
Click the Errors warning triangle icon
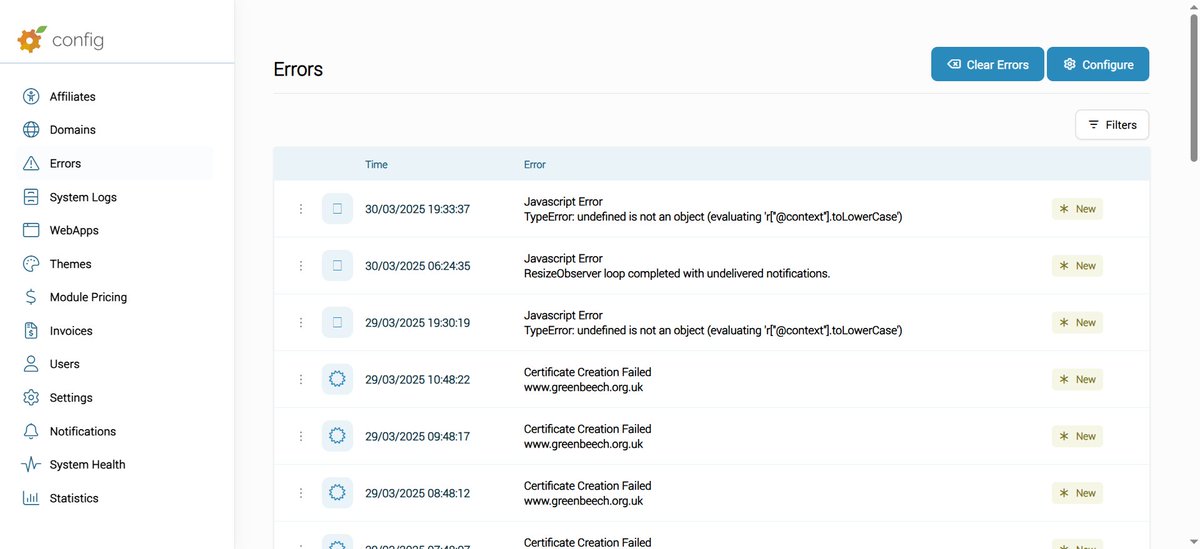(x=31, y=164)
